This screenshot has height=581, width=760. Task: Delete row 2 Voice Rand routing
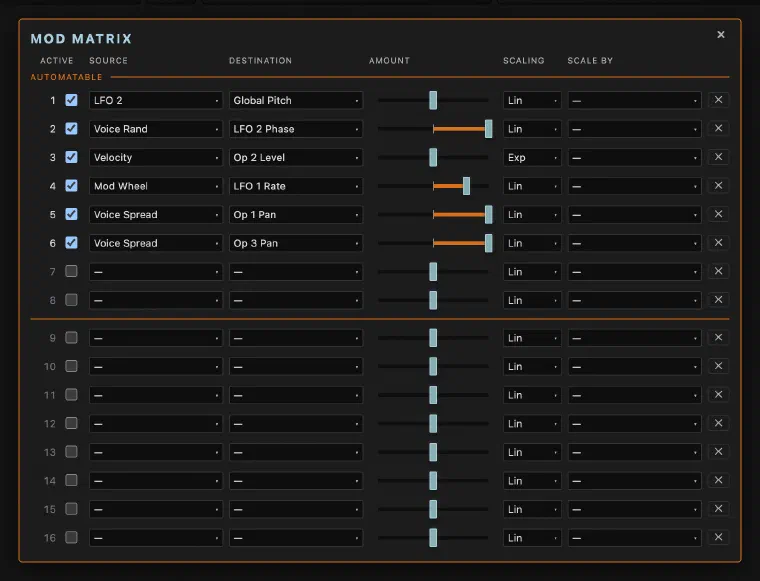(718, 128)
